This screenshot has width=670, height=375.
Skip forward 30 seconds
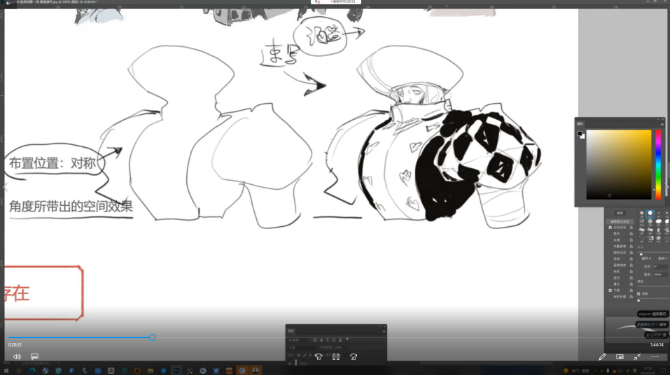[353, 357]
